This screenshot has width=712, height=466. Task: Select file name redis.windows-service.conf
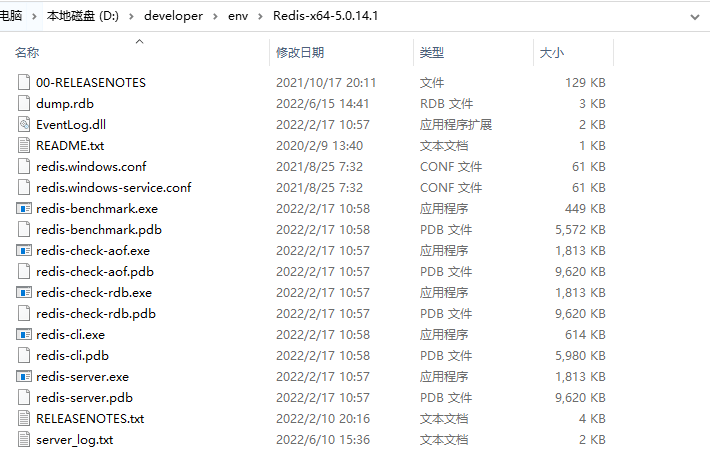pos(114,187)
